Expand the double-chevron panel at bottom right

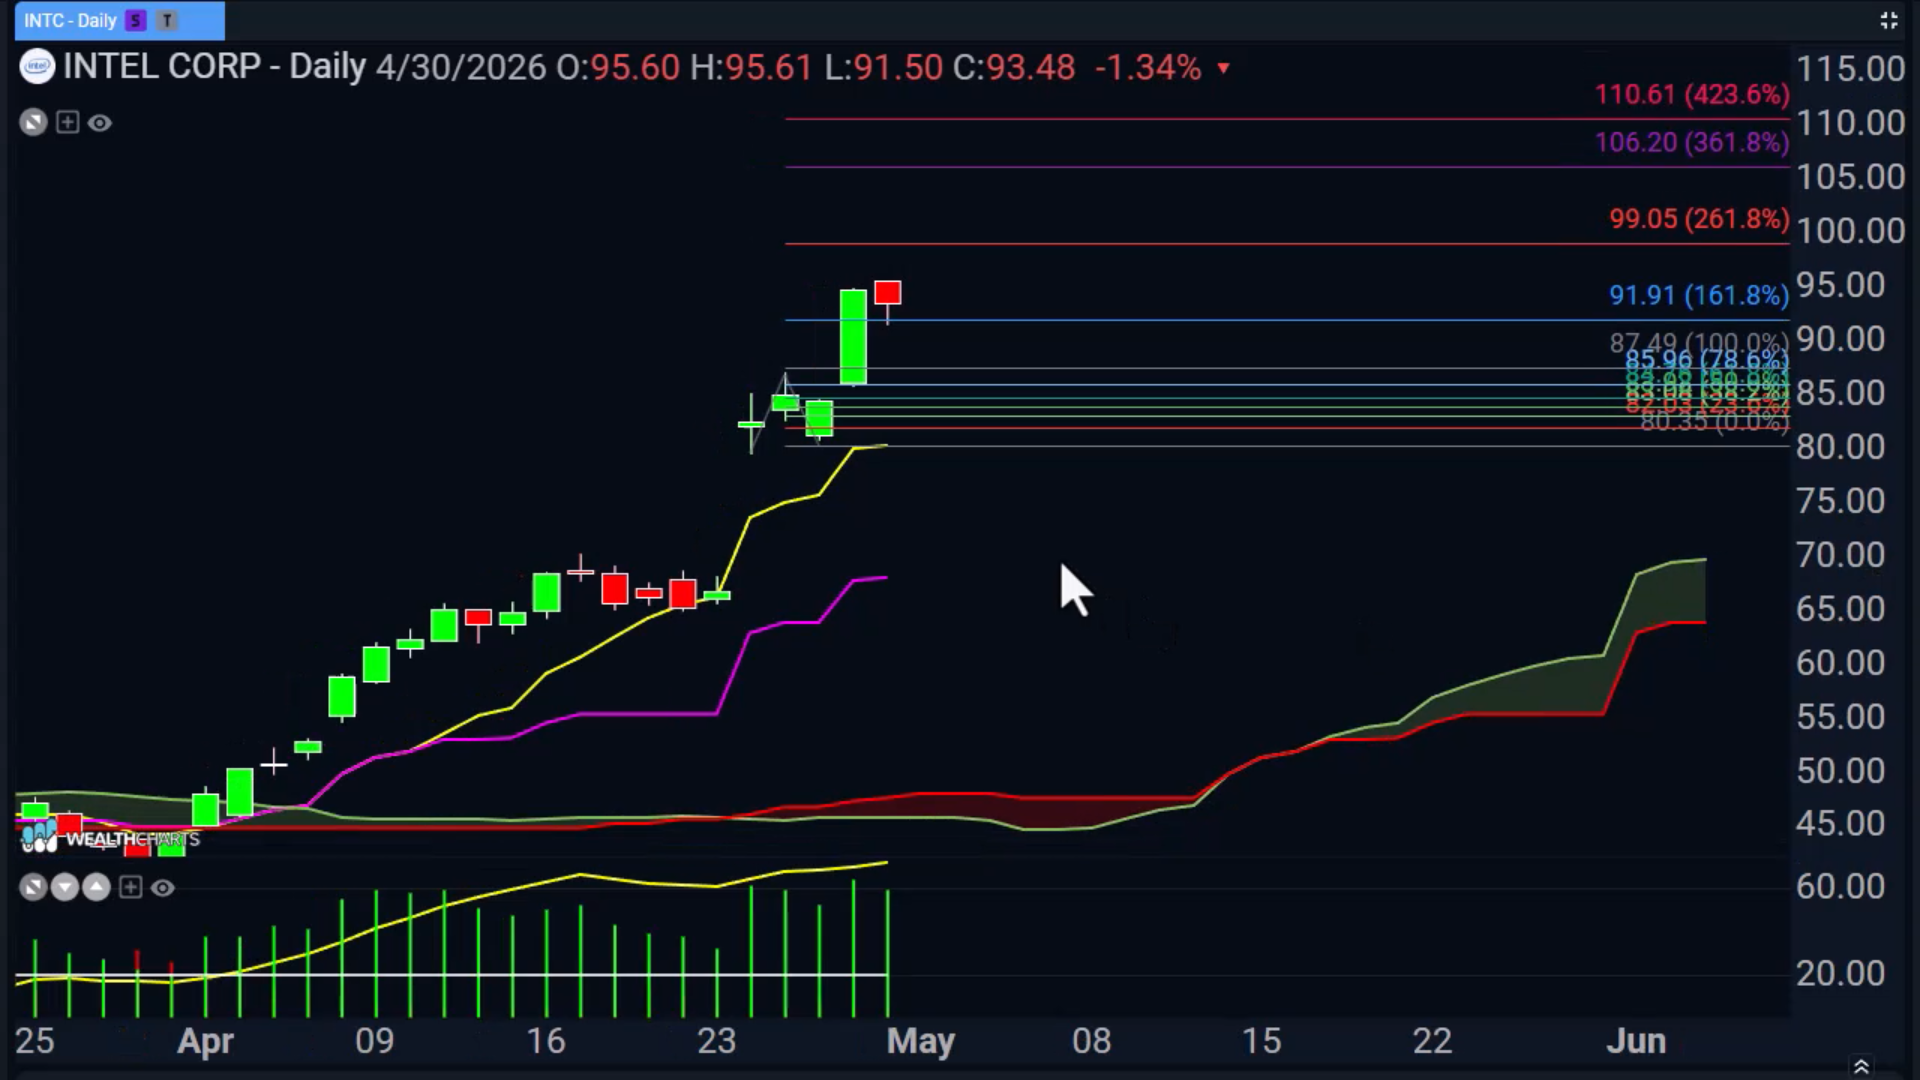click(x=1861, y=1067)
